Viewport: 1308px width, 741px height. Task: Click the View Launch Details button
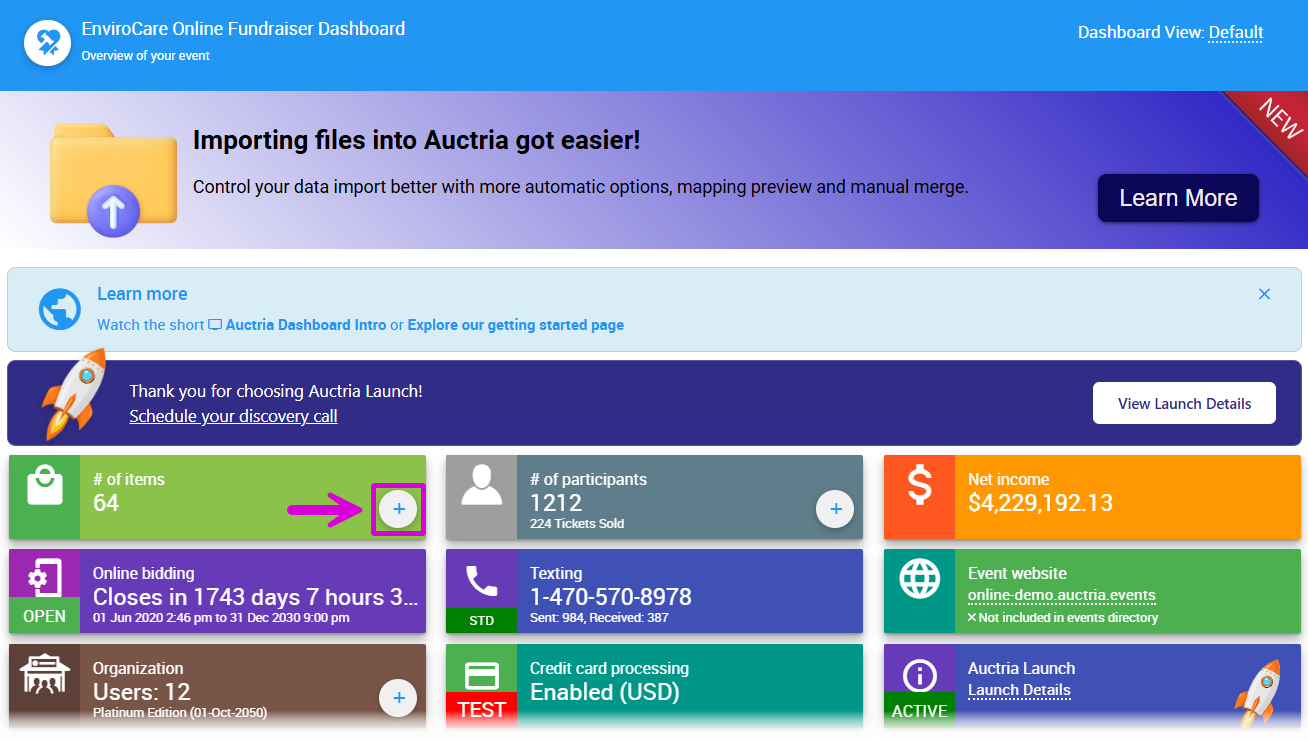coord(1184,403)
